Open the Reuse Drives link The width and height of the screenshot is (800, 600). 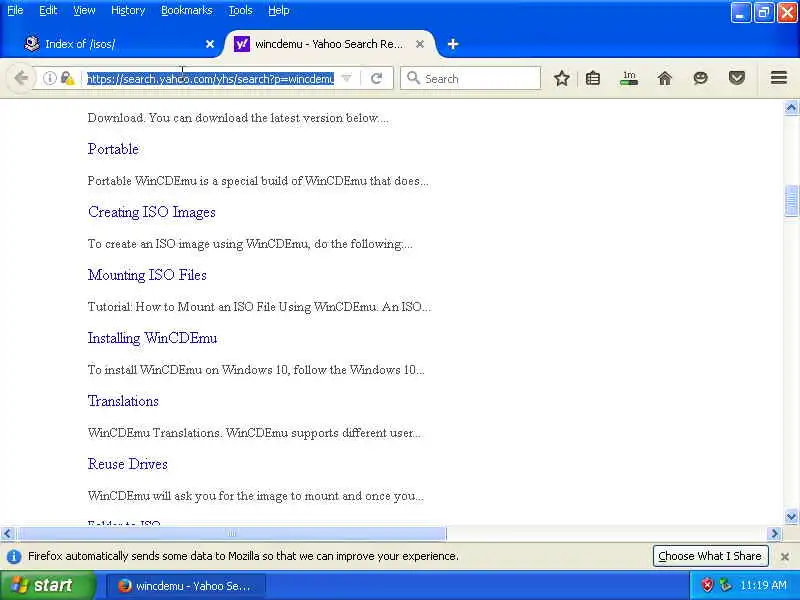(x=128, y=464)
